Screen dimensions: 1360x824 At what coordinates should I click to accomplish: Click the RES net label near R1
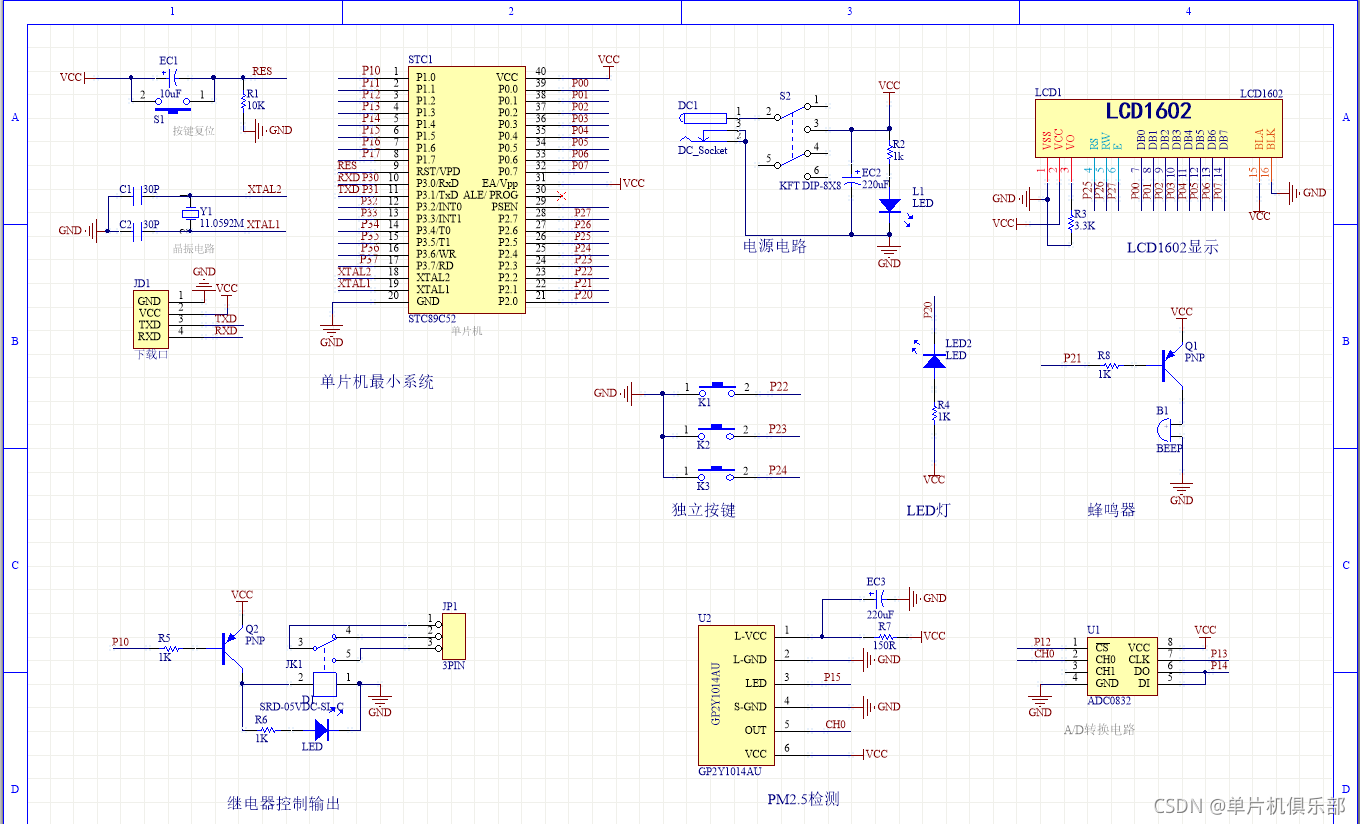click(x=261, y=71)
